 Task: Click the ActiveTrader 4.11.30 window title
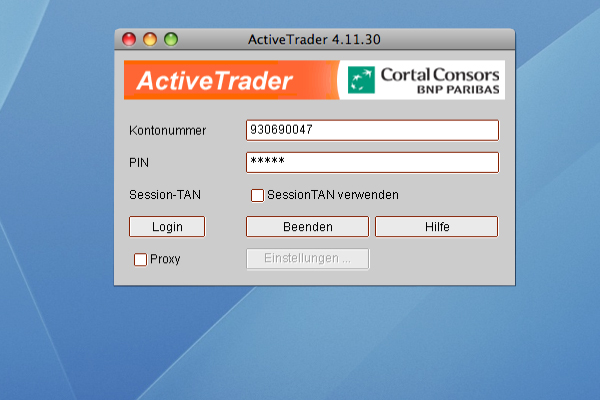[314, 40]
